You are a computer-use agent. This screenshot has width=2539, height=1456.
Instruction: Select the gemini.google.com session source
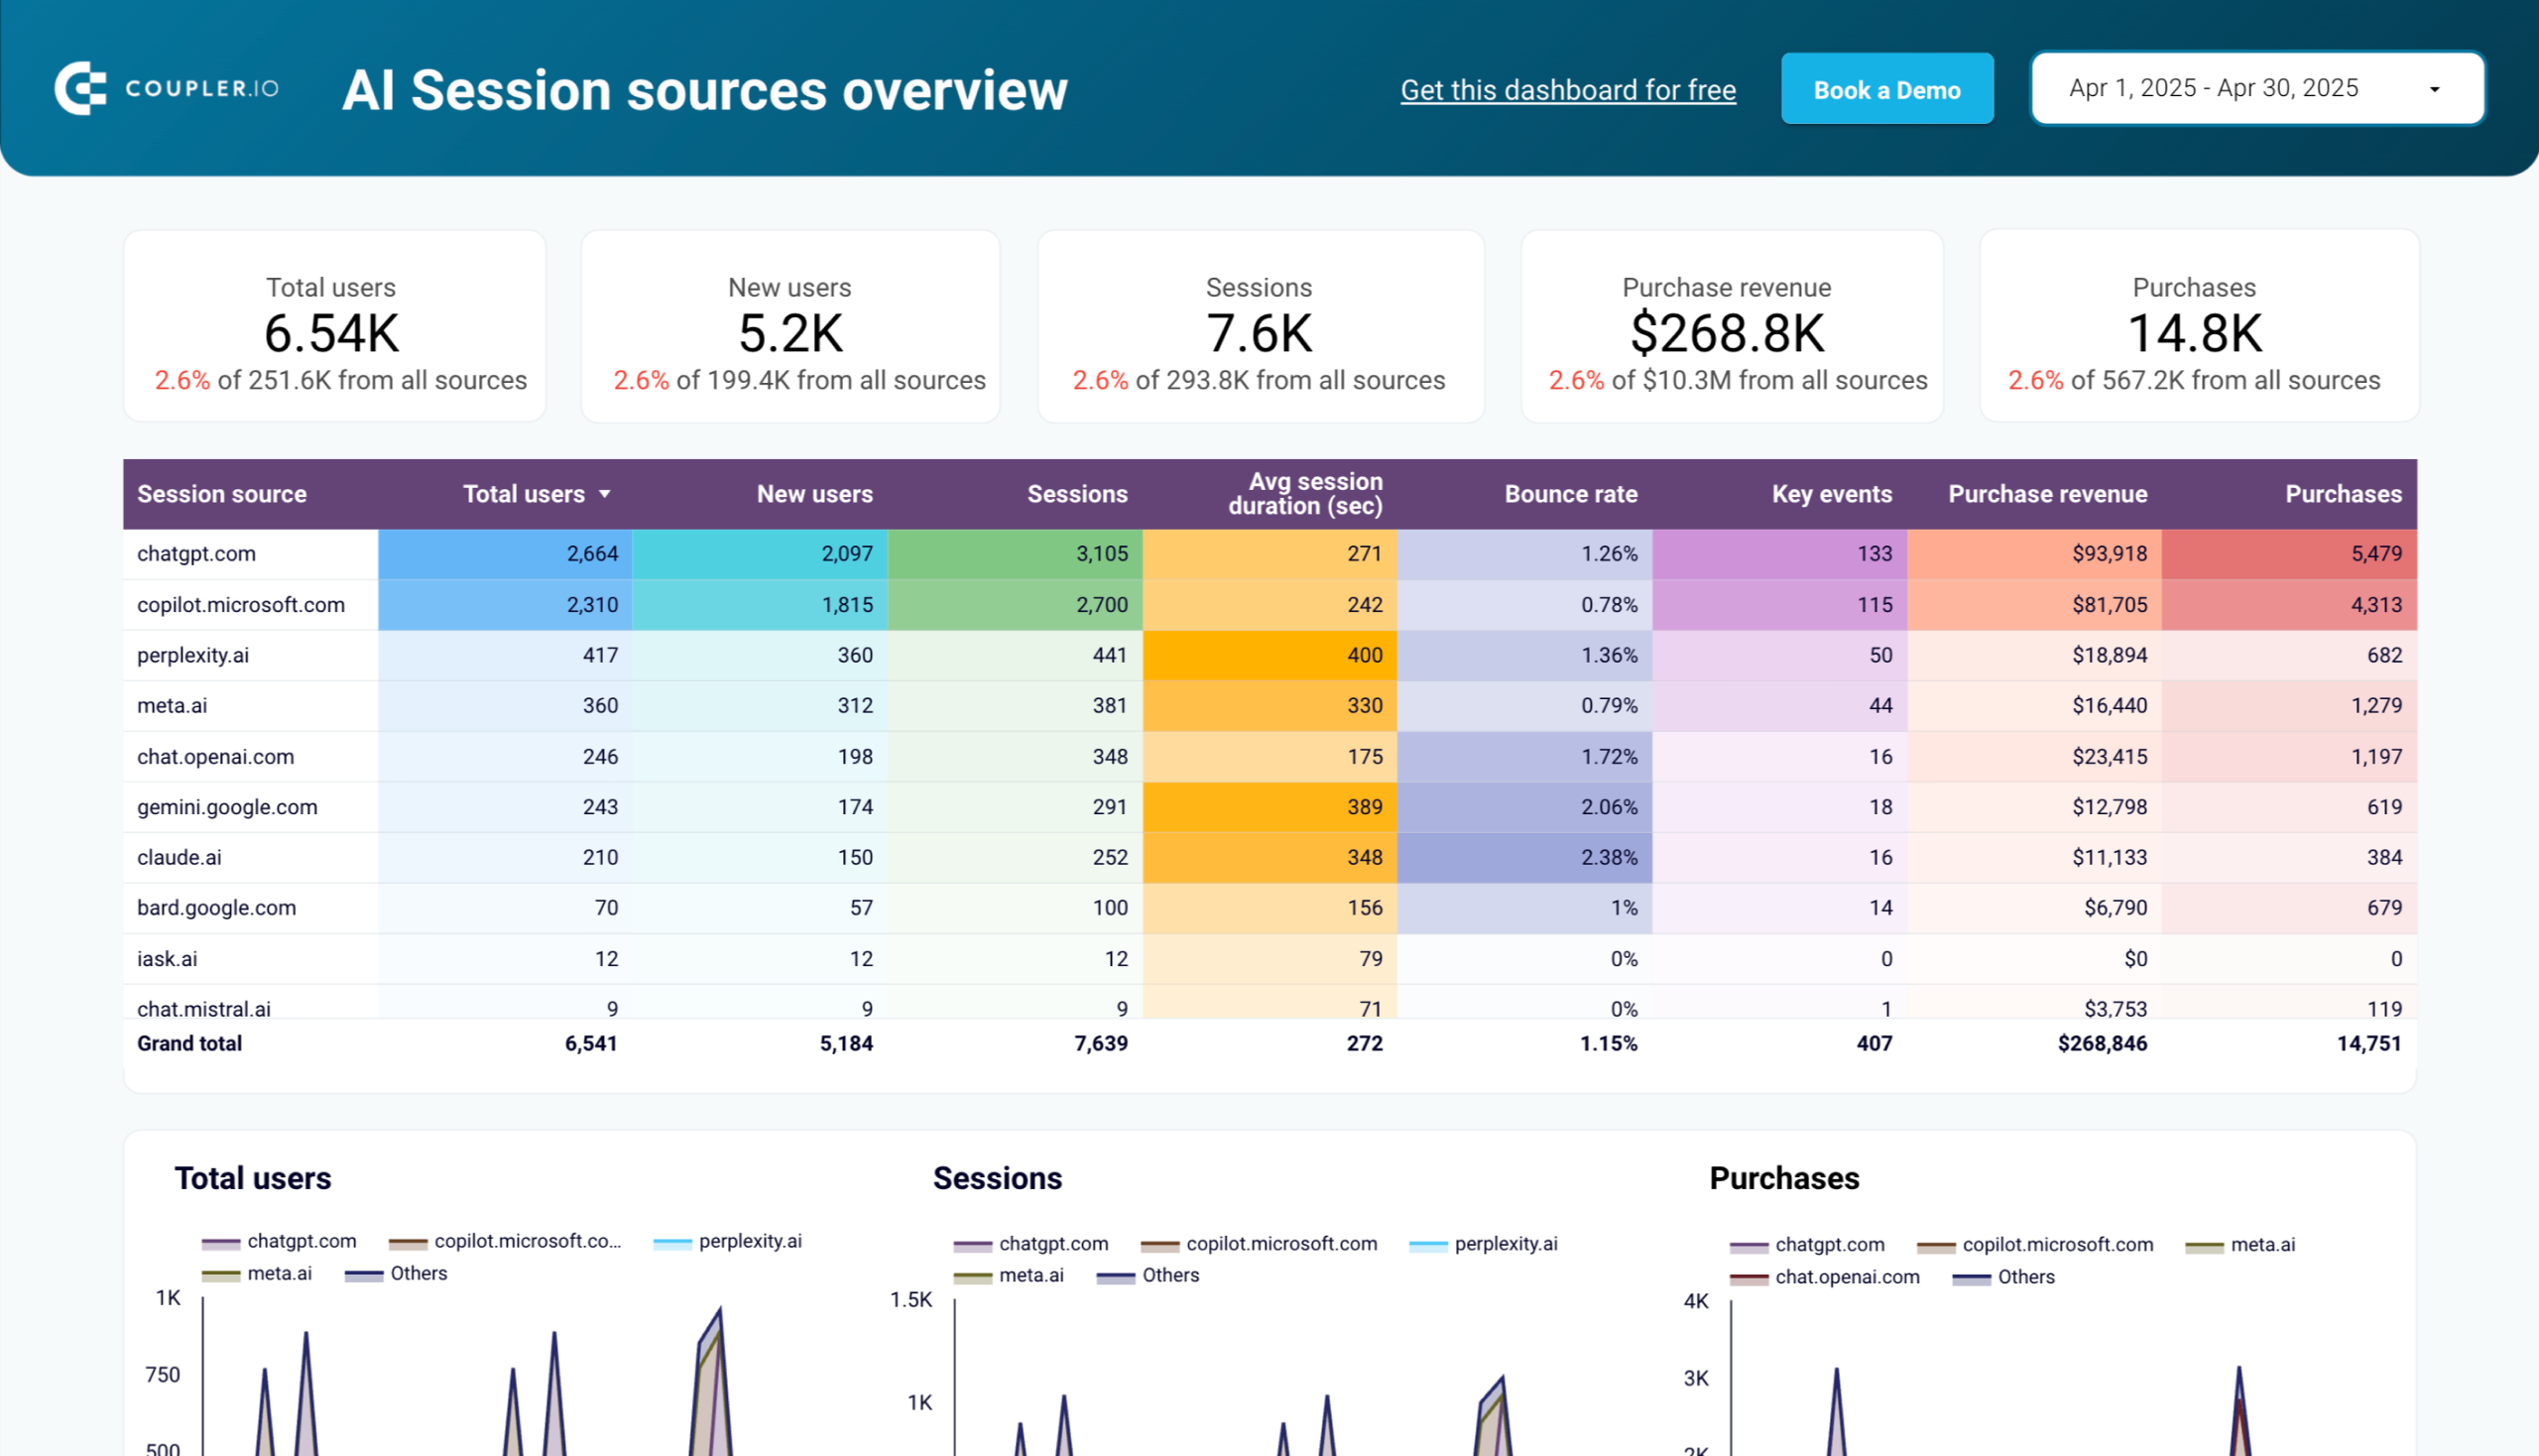coord(226,807)
